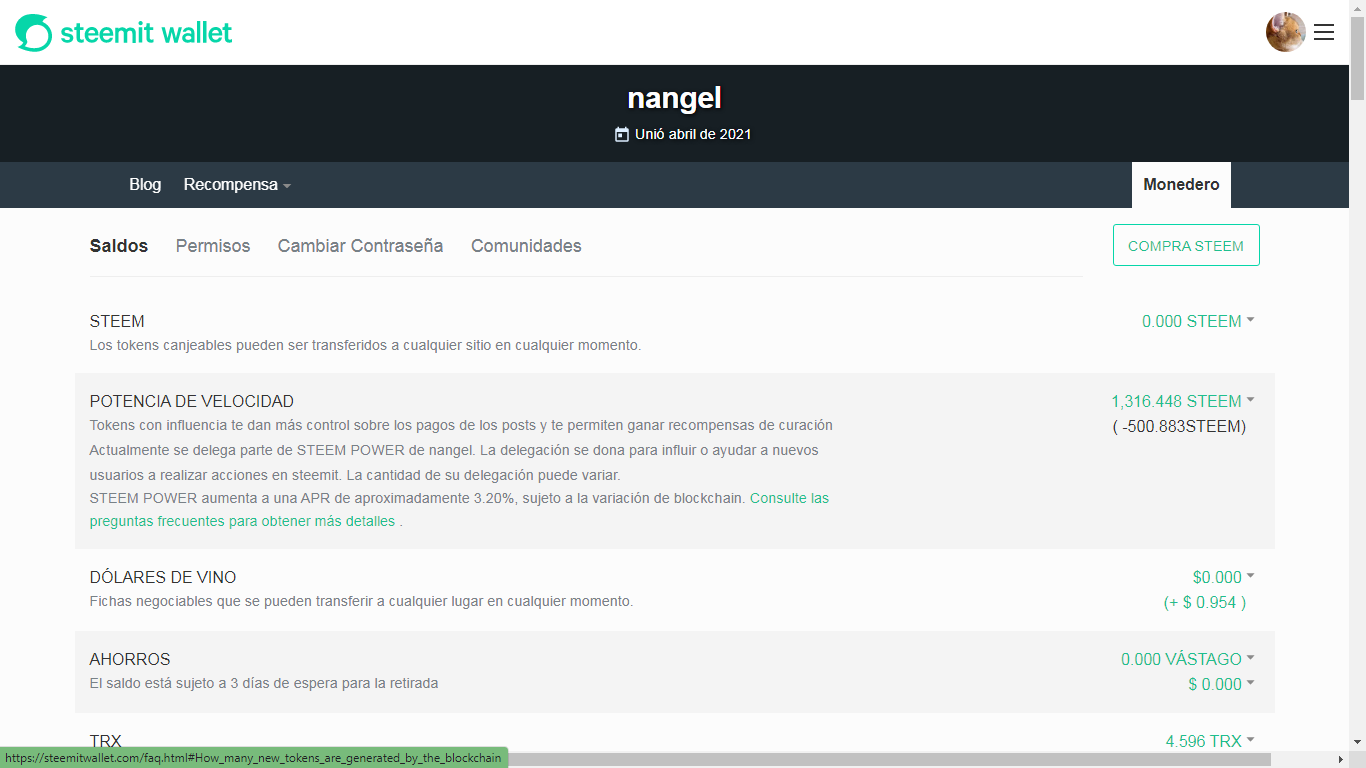Open the hamburger menu icon
Viewport: 1366px width, 768px height.
1324,32
